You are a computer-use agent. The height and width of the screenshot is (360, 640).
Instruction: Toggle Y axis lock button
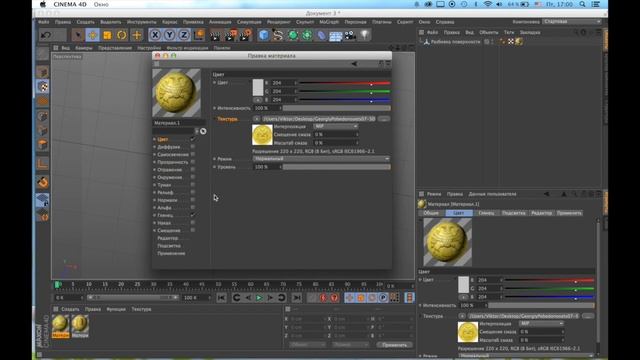pyautogui.click(x=169, y=35)
